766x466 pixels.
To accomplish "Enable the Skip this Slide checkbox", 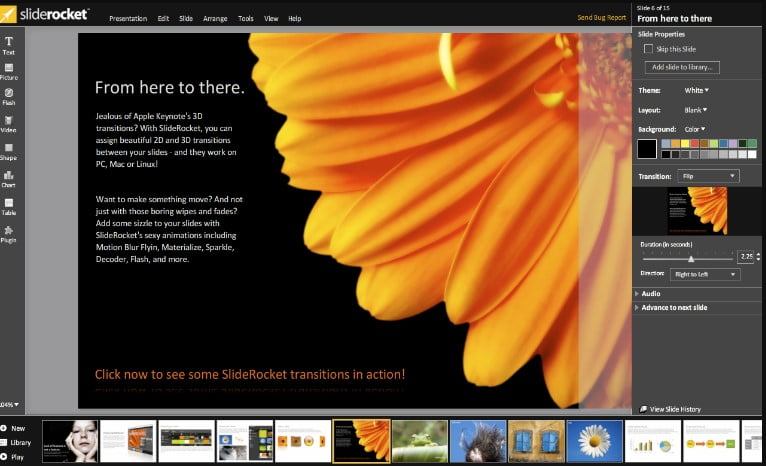I will (649, 48).
